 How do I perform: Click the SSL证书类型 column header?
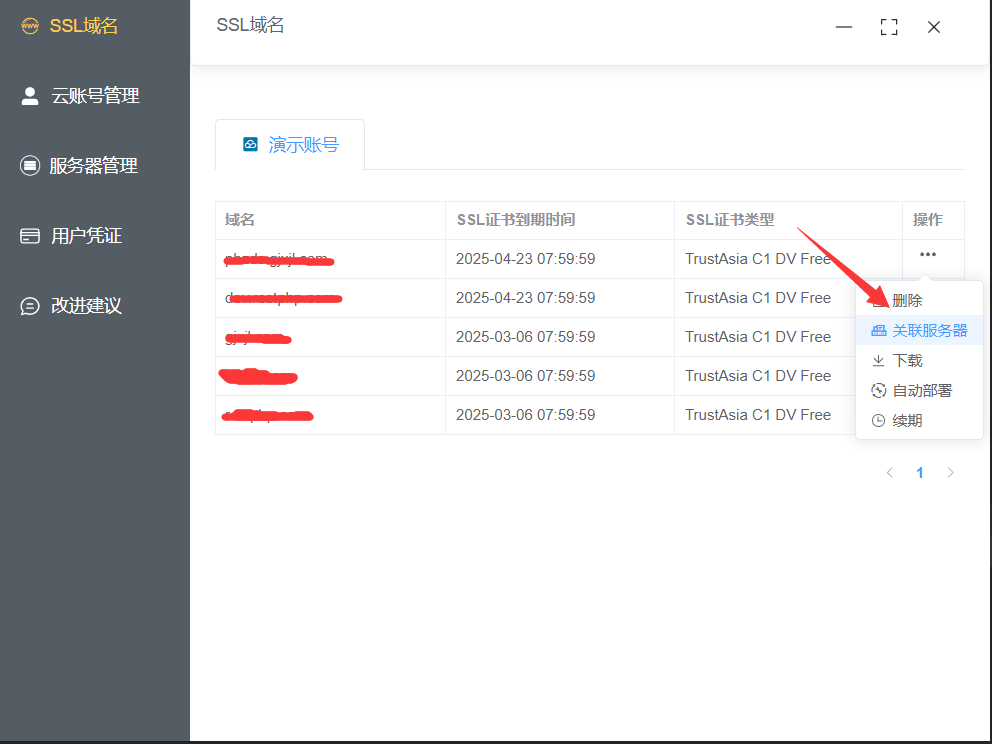pos(730,220)
